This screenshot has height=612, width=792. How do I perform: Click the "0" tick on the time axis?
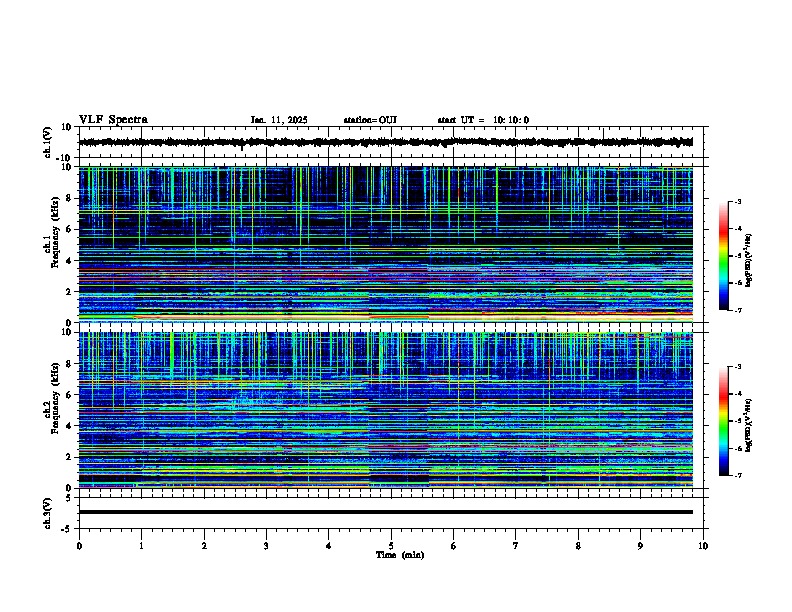click(79, 546)
